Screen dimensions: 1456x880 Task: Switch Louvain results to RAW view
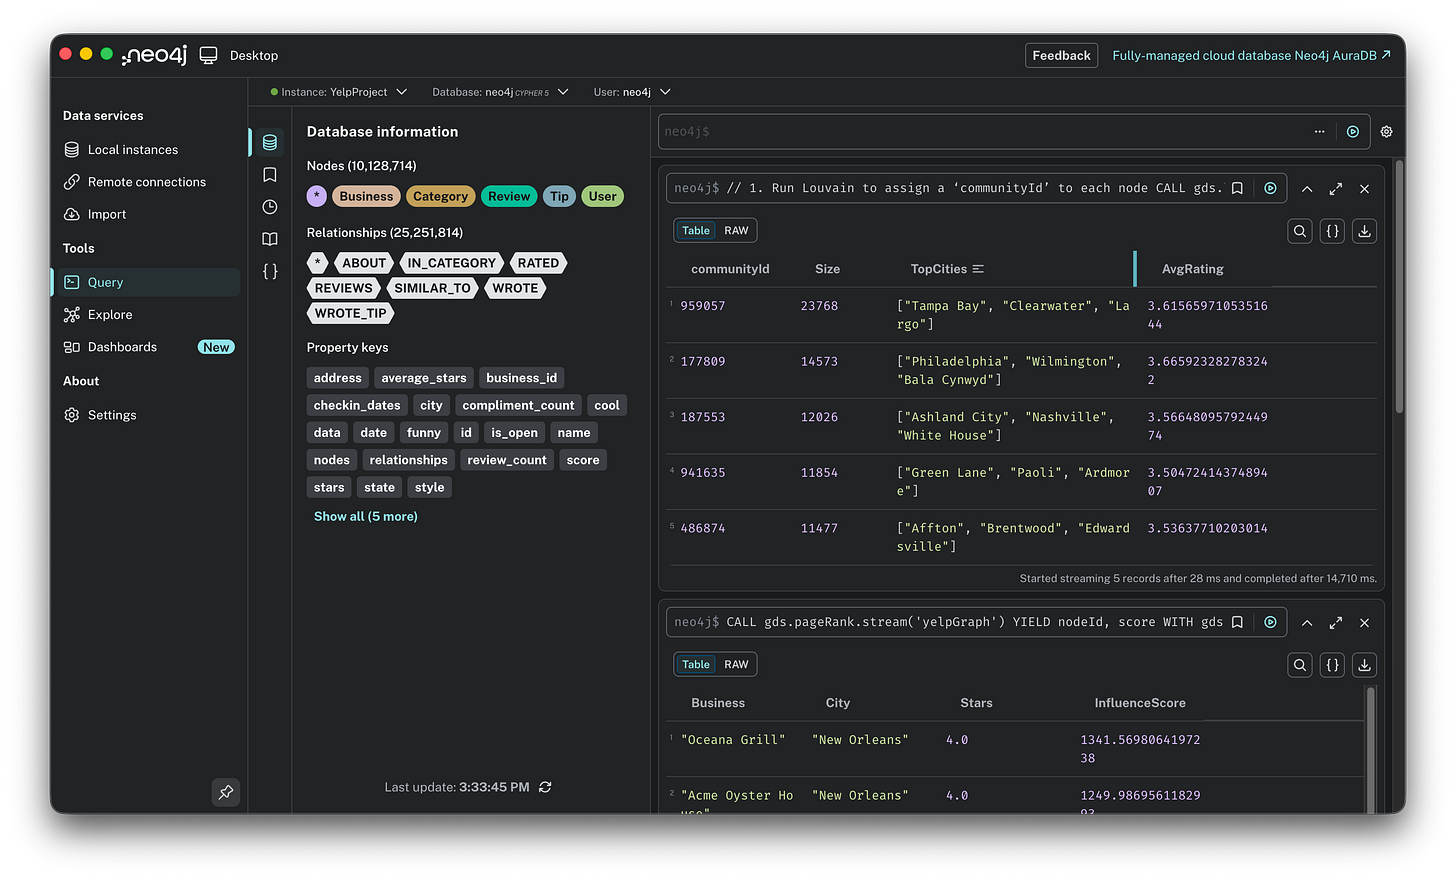pyautogui.click(x=736, y=231)
